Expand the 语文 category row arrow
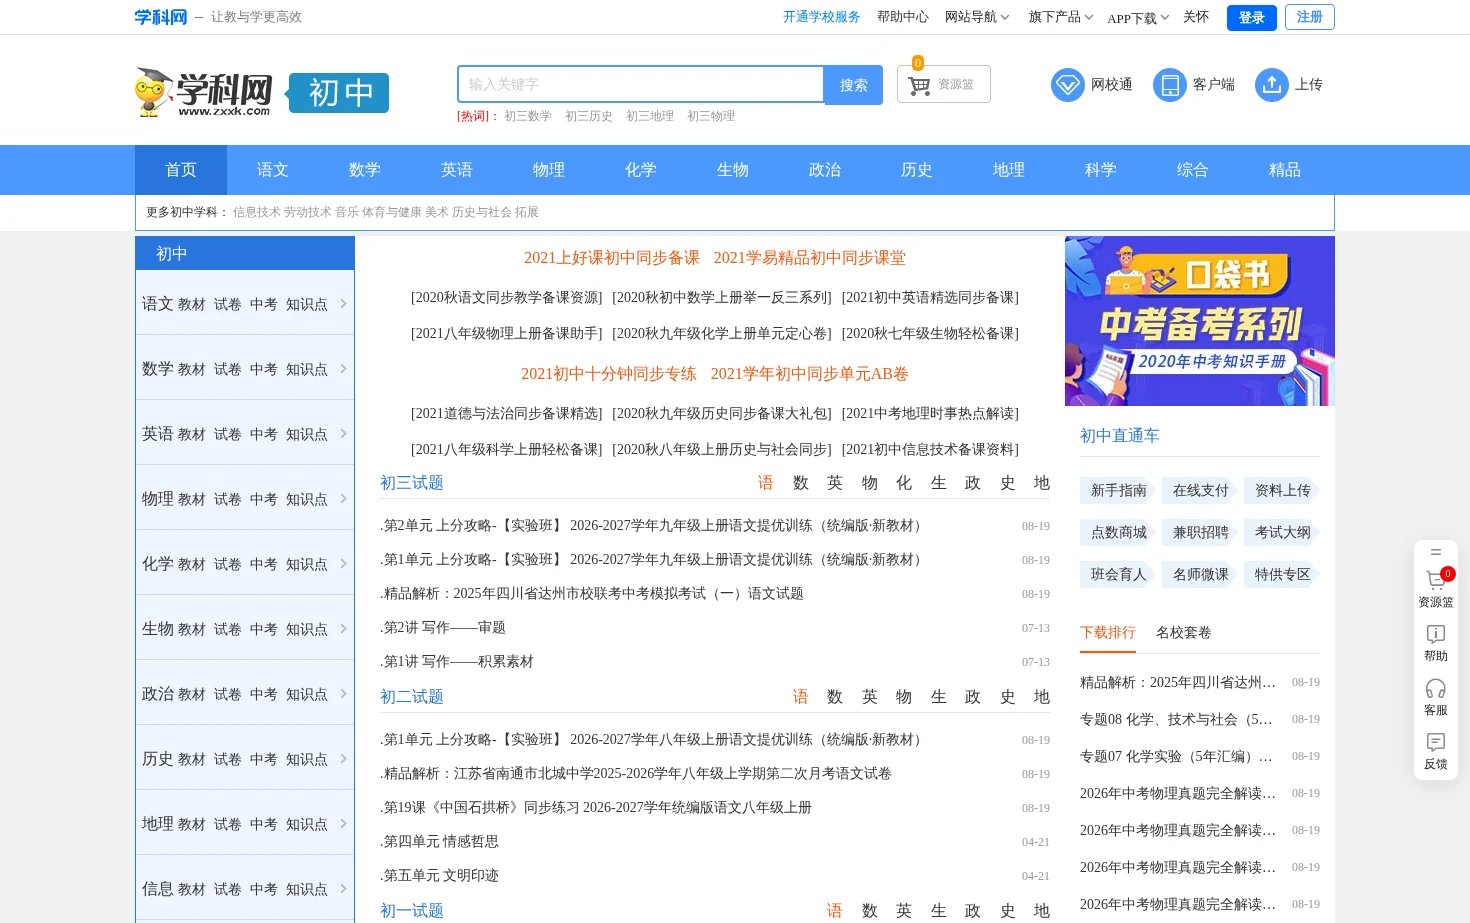Image resolution: width=1470 pixels, height=923 pixels. [x=343, y=303]
